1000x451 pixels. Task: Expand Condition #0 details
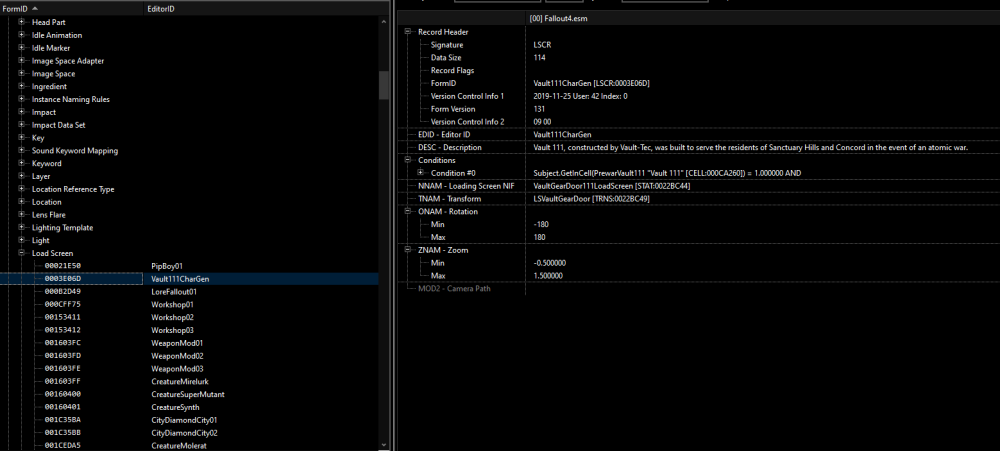pyautogui.click(x=421, y=173)
